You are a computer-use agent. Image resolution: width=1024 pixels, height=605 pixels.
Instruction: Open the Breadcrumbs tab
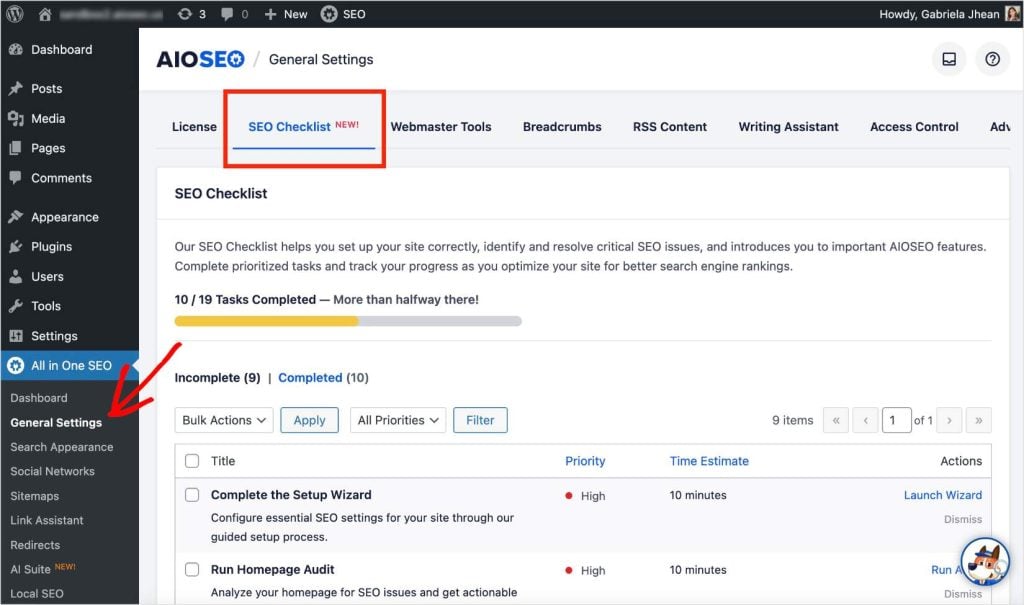[x=562, y=127]
